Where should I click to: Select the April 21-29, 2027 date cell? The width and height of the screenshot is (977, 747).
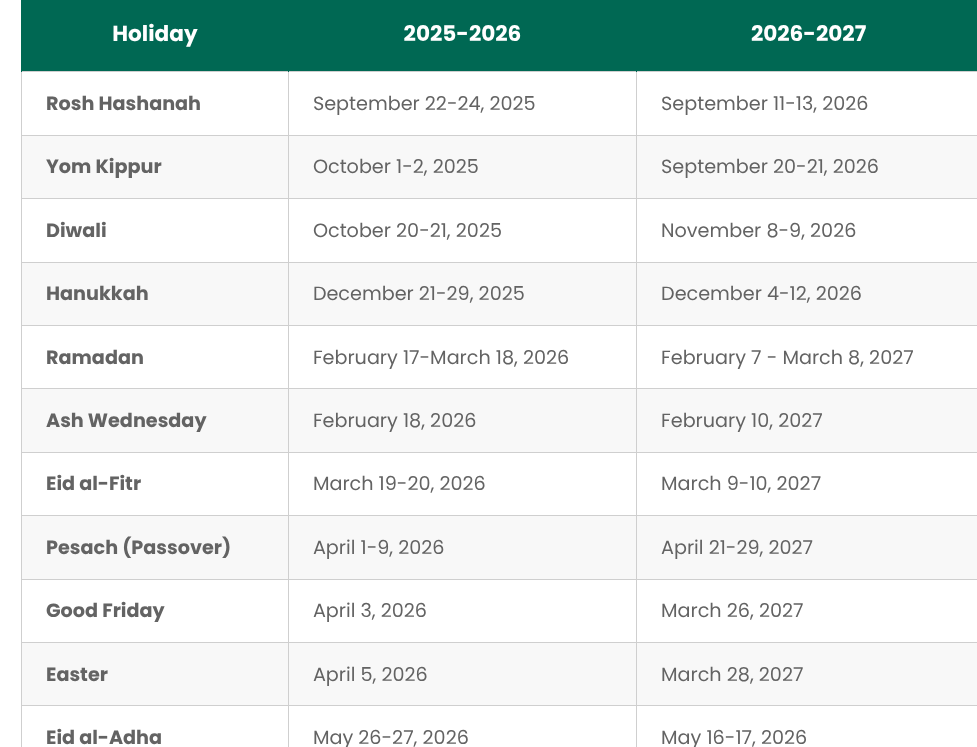click(x=736, y=547)
